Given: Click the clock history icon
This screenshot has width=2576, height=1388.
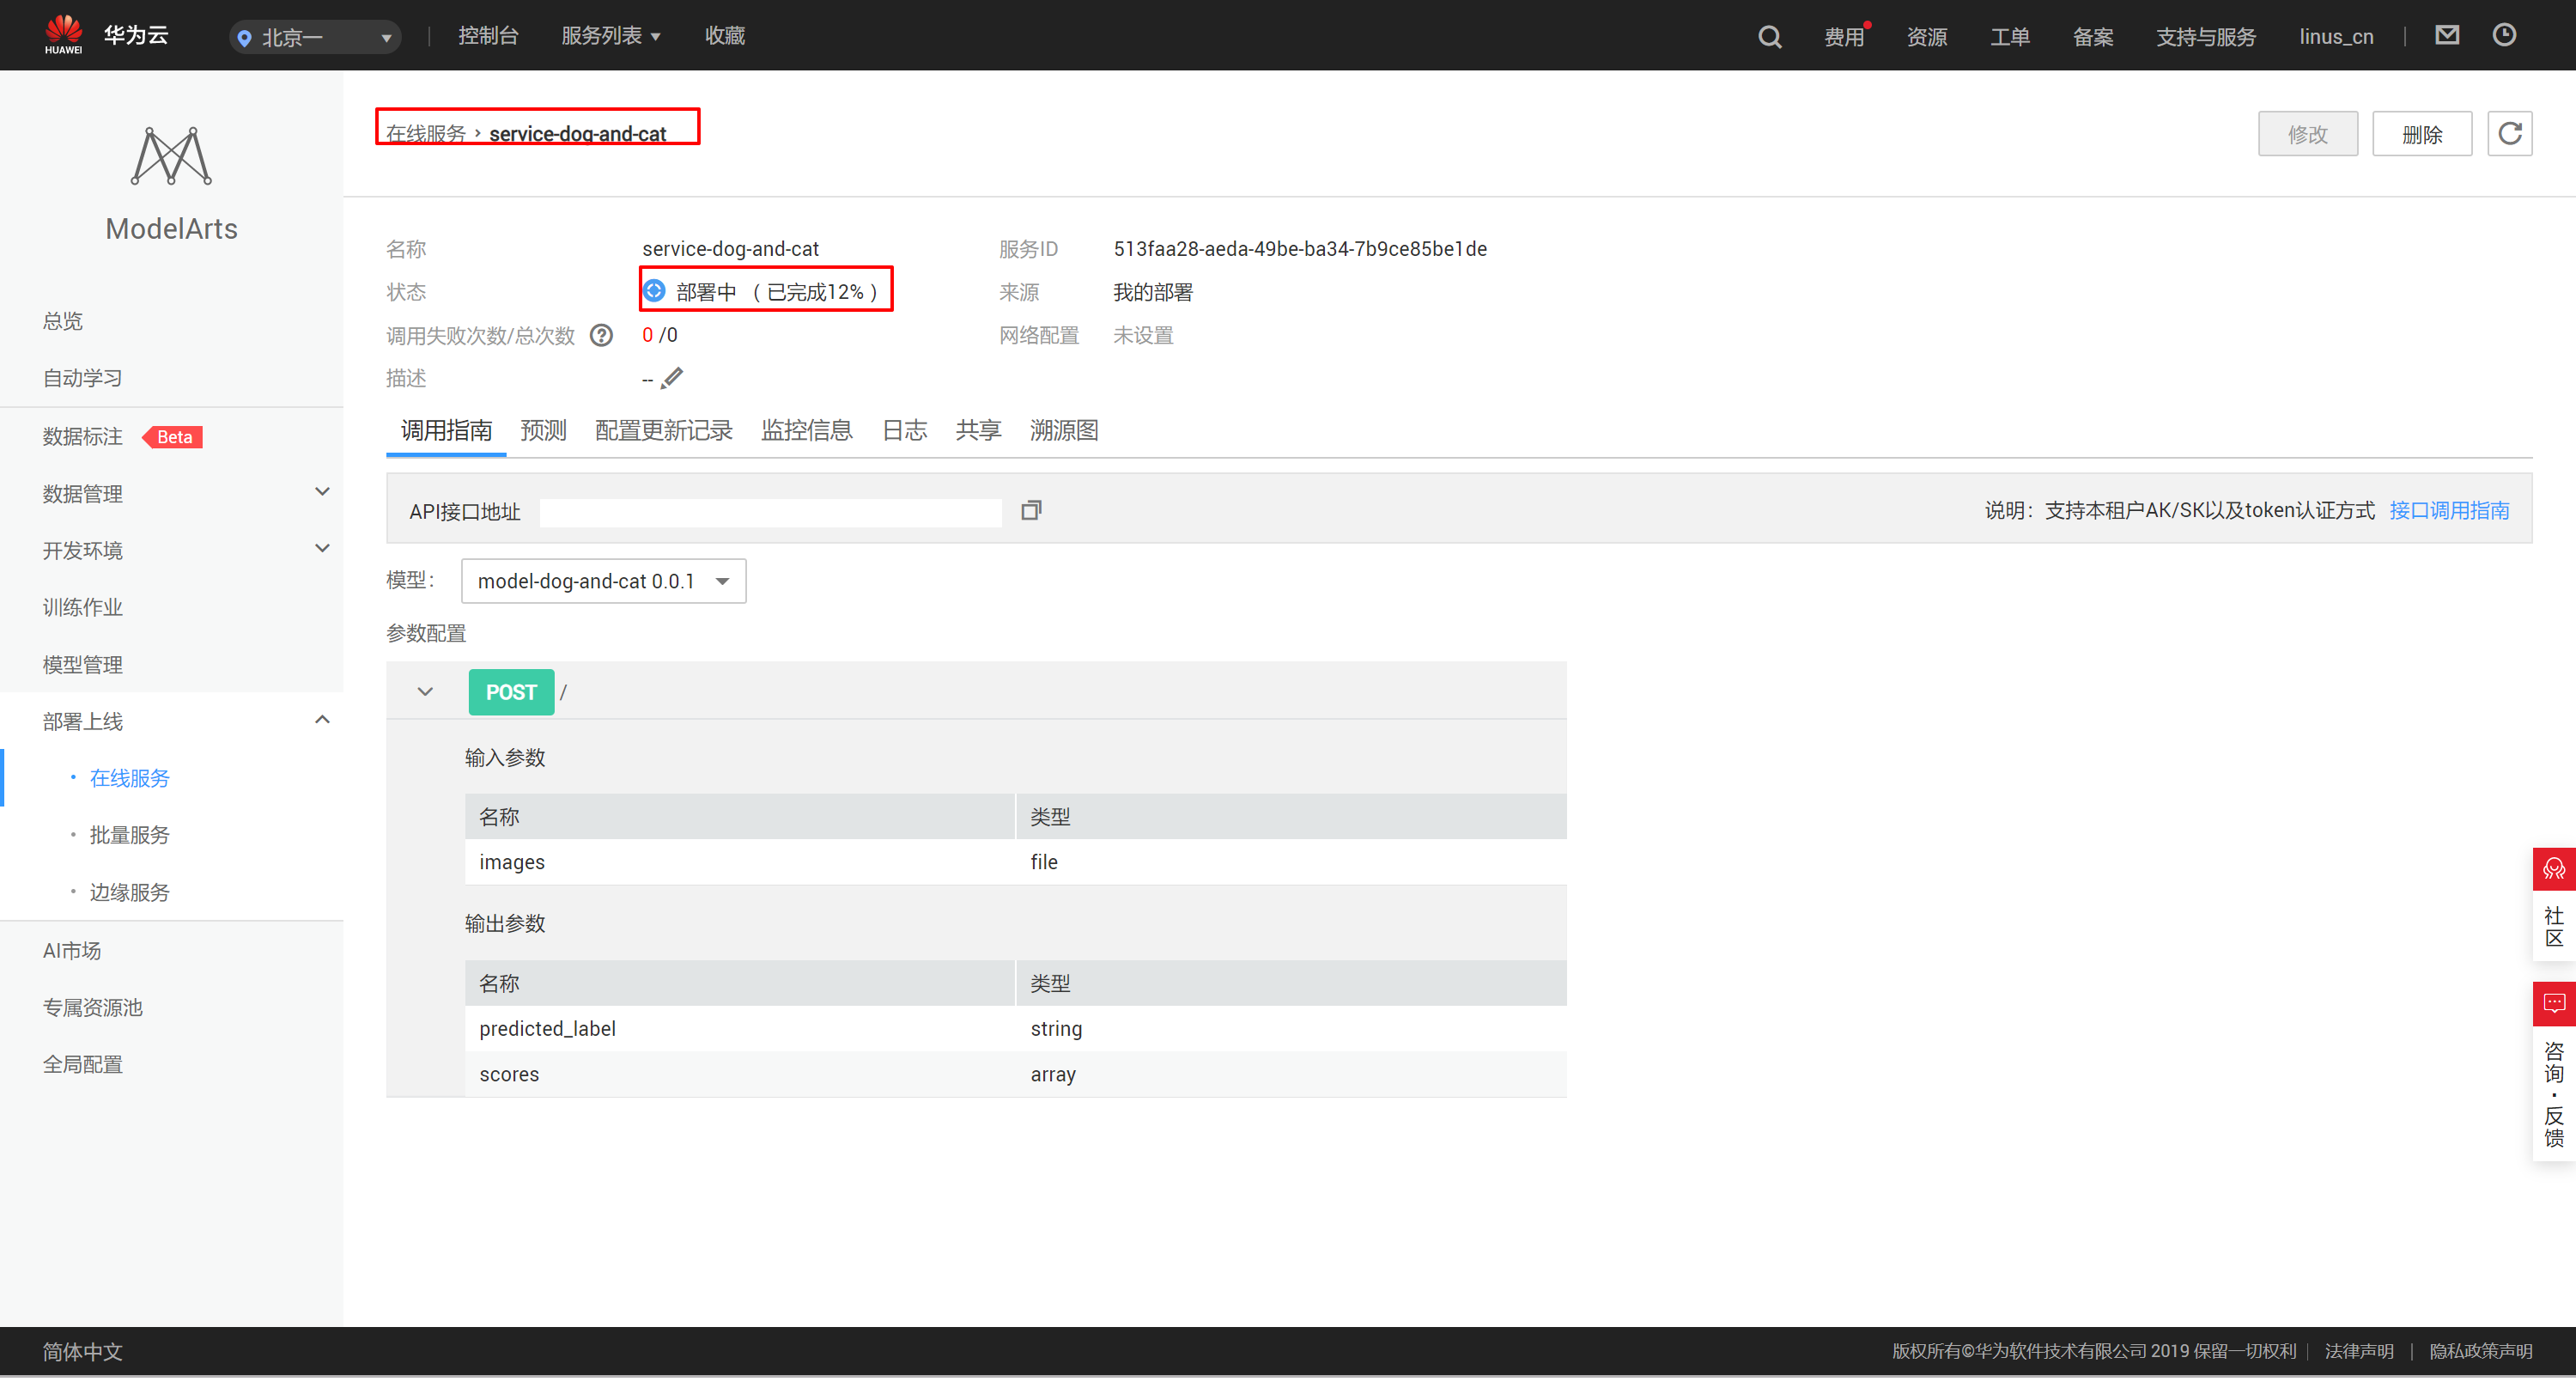Looking at the screenshot, I should 2503,36.
